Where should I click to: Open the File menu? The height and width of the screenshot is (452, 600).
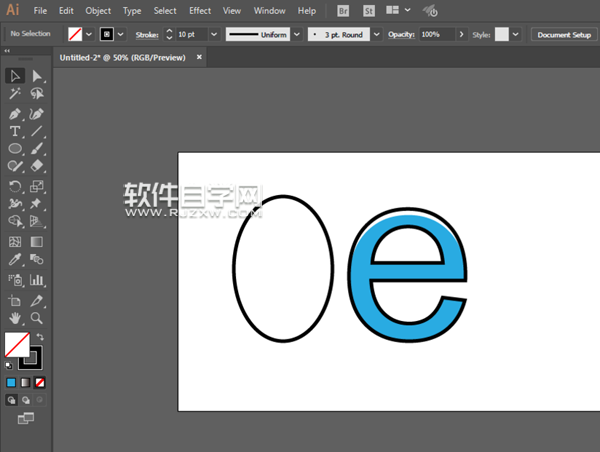(40, 11)
